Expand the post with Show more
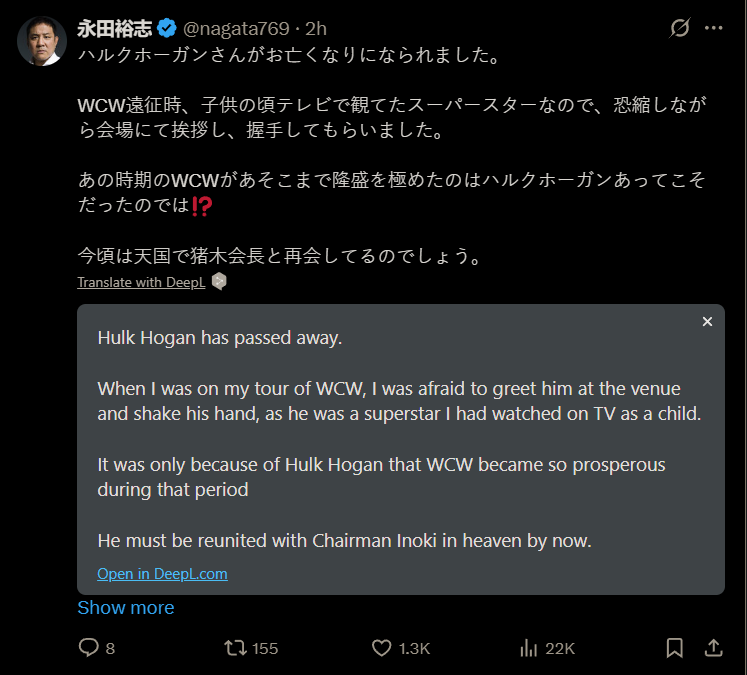 coord(126,608)
